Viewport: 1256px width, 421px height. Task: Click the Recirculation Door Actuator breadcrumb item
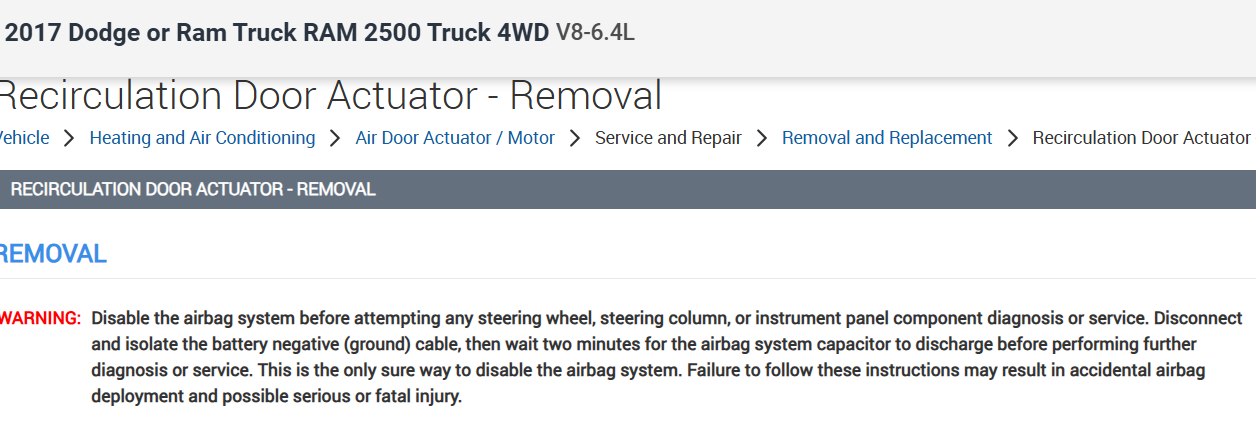tap(1141, 138)
